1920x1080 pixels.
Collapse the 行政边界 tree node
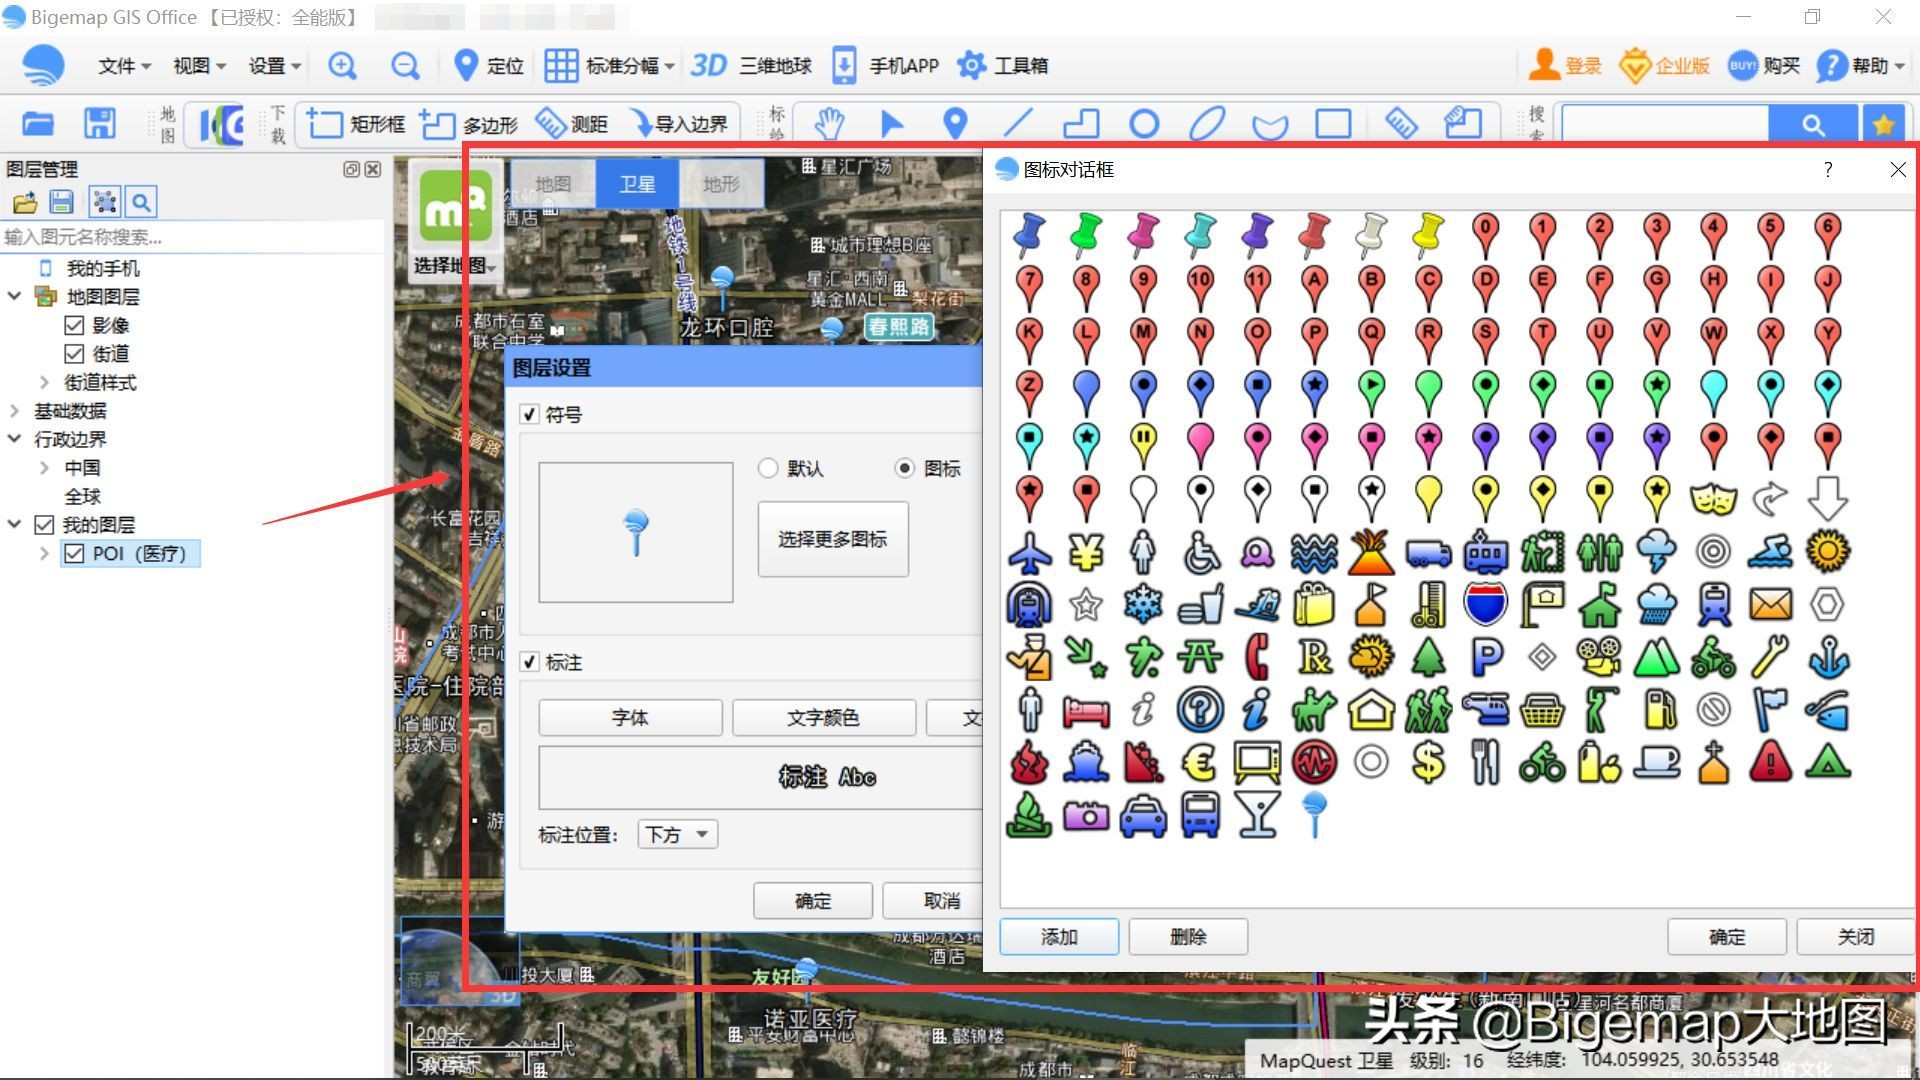(x=15, y=438)
